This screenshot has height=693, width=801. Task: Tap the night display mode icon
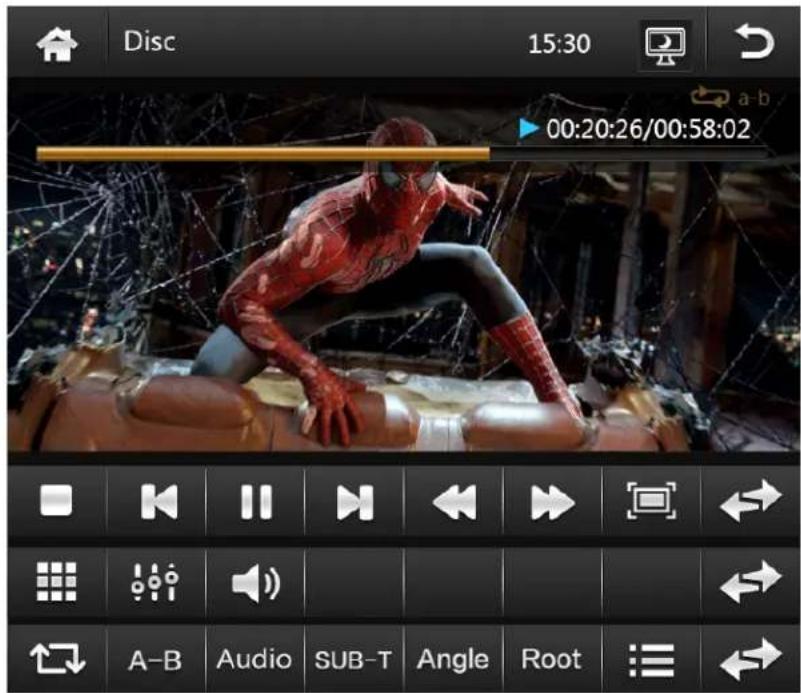click(665, 45)
